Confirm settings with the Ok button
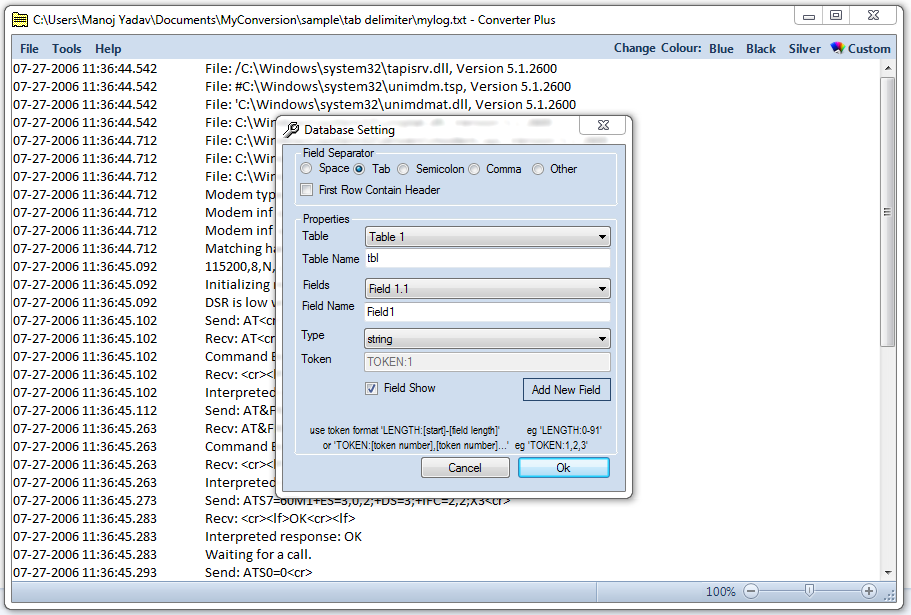 coord(563,468)
